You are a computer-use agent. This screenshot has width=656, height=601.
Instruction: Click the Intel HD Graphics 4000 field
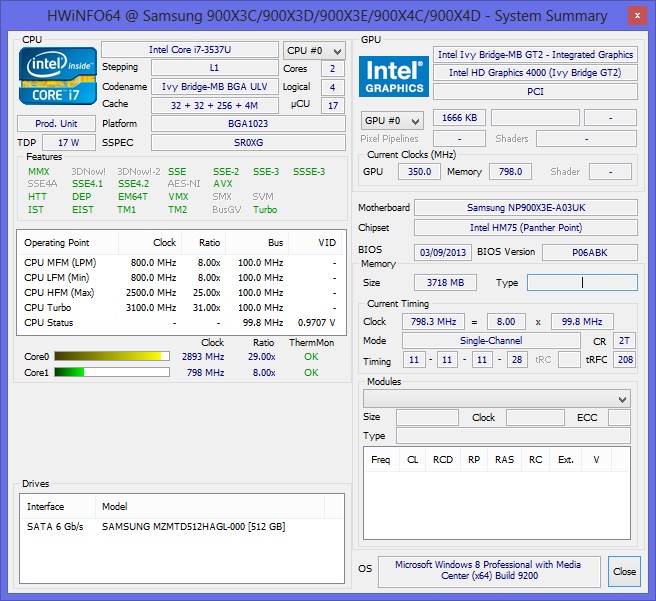pos(535,73)
